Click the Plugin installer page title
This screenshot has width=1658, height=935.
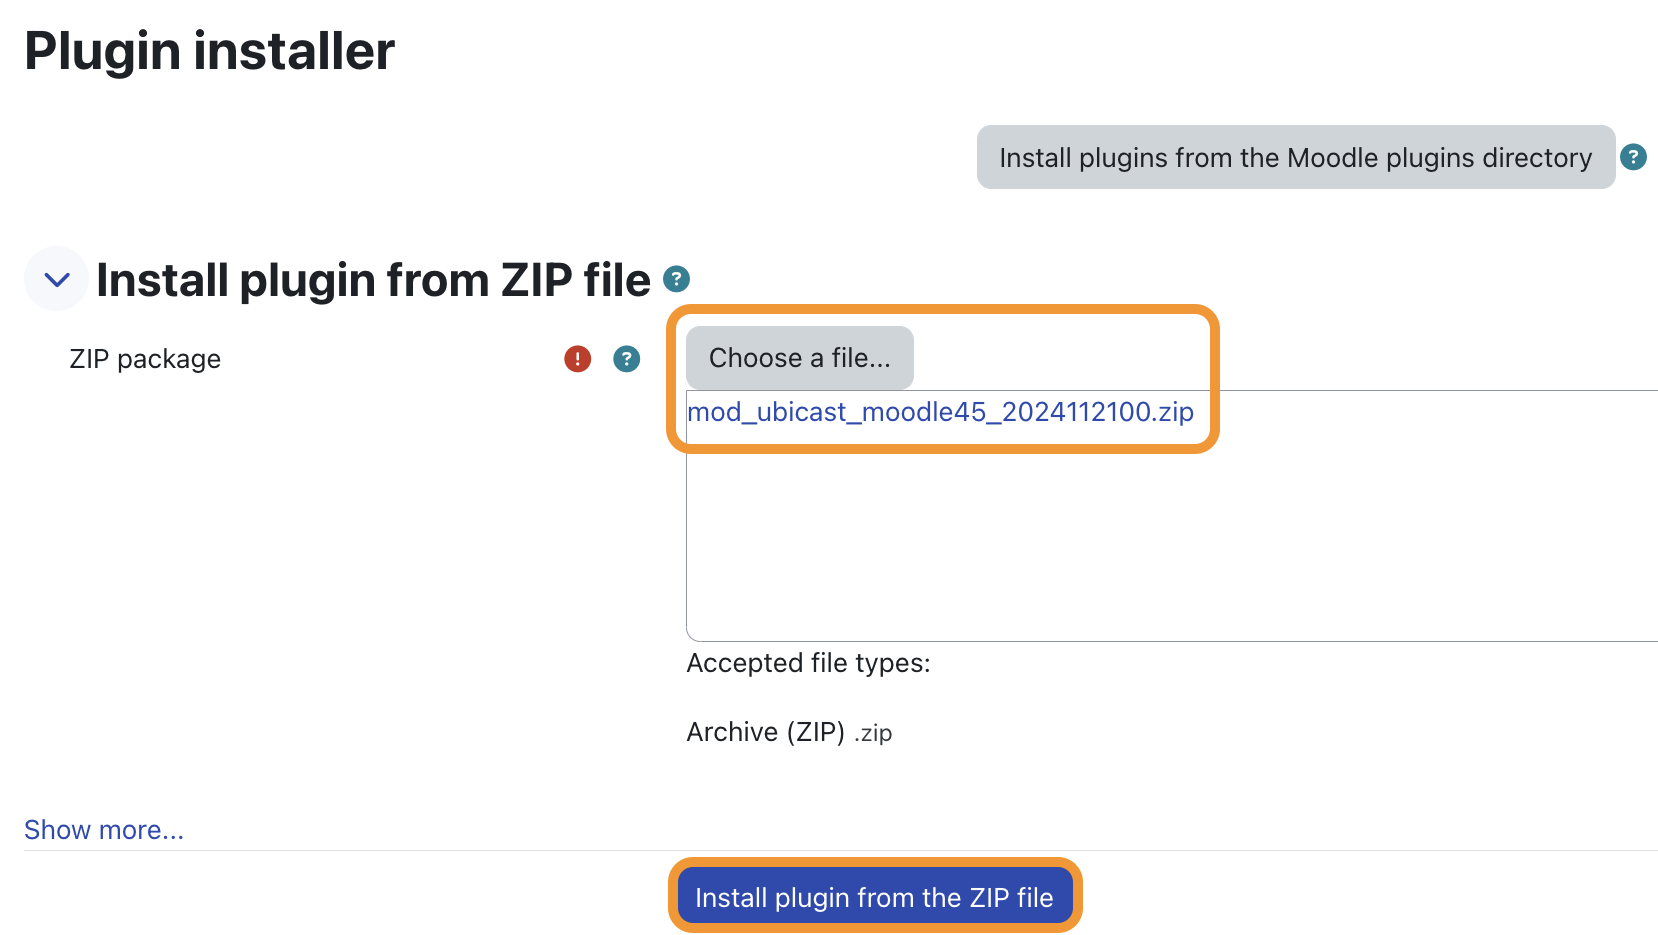(x=209, y=51)
